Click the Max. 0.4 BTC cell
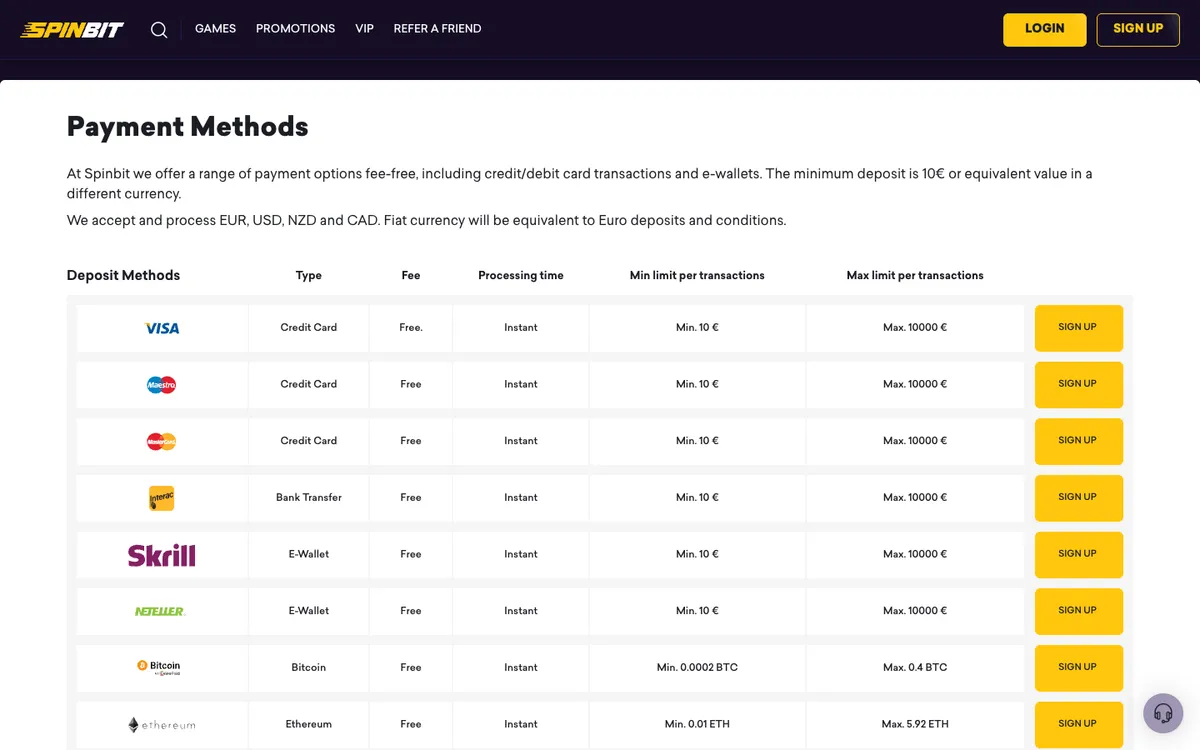 [x=915, y=667]
